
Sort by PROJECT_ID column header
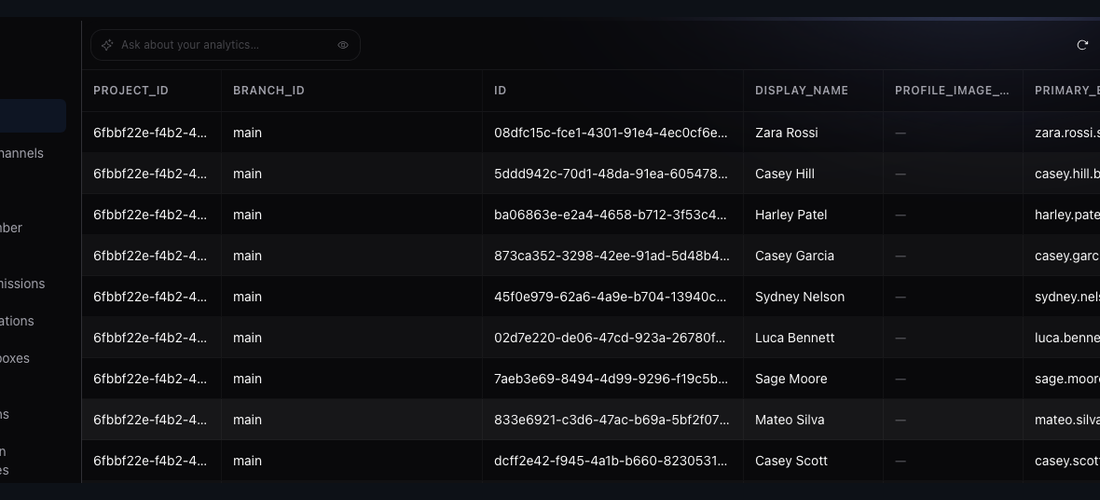click(131, 90)
